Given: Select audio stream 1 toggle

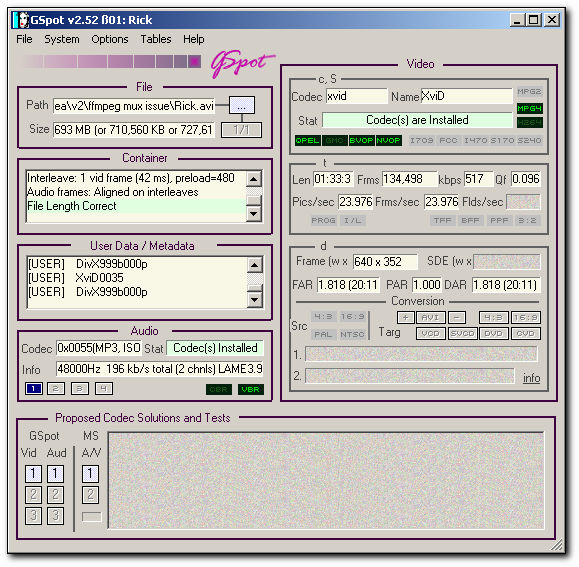Looking at the screenshot, I should pos(34,388).
